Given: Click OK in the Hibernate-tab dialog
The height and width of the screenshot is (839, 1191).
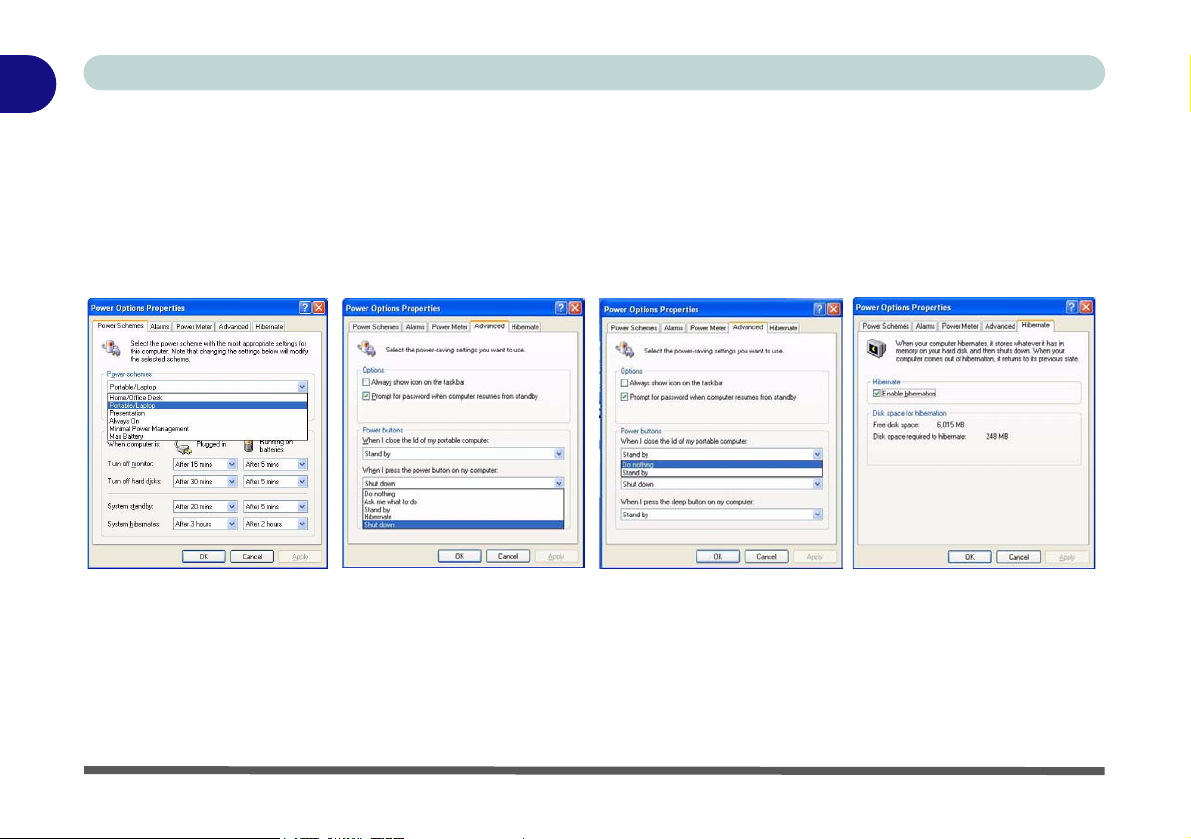Looking at the screenshot, I should [x=969, y=557].
